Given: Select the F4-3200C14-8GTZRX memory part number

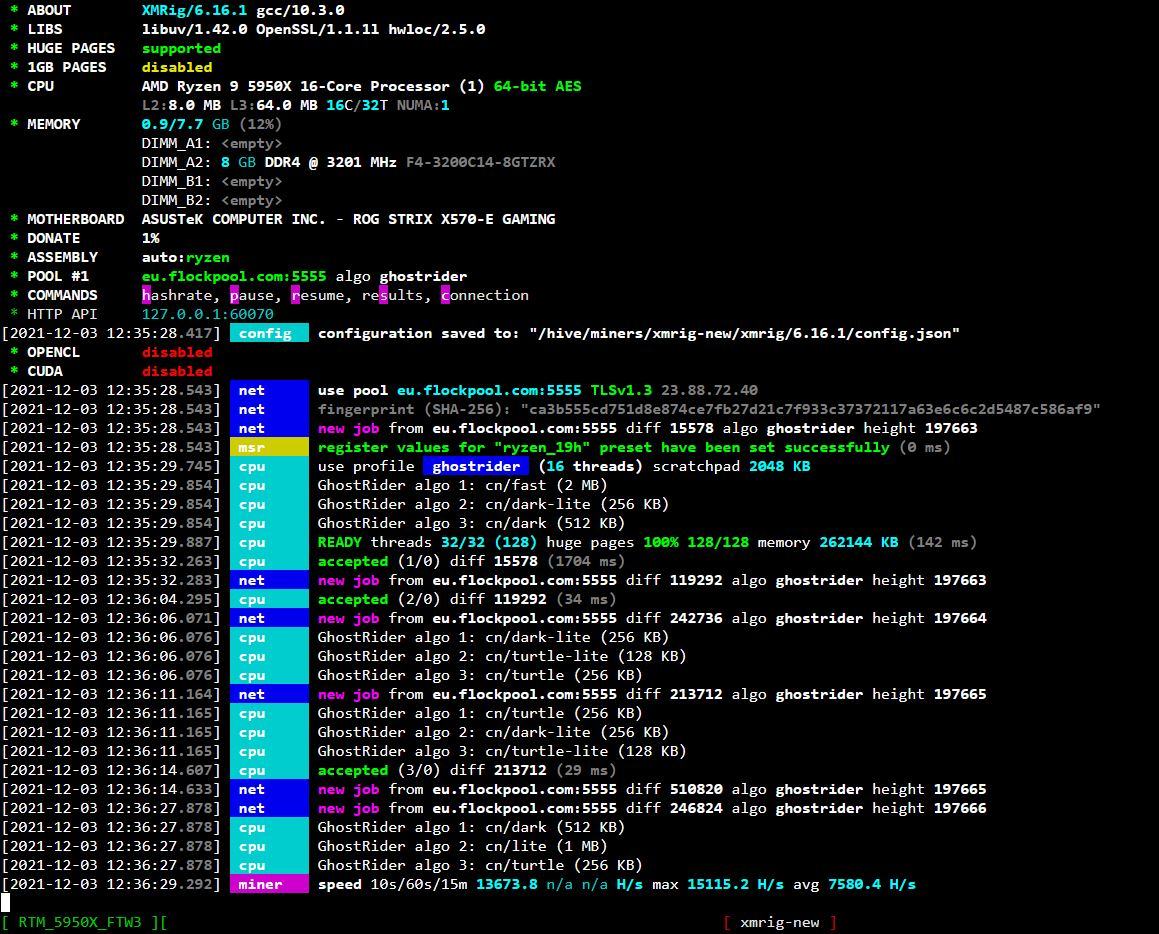Looking at the screenshot, I should click(480, 163).
